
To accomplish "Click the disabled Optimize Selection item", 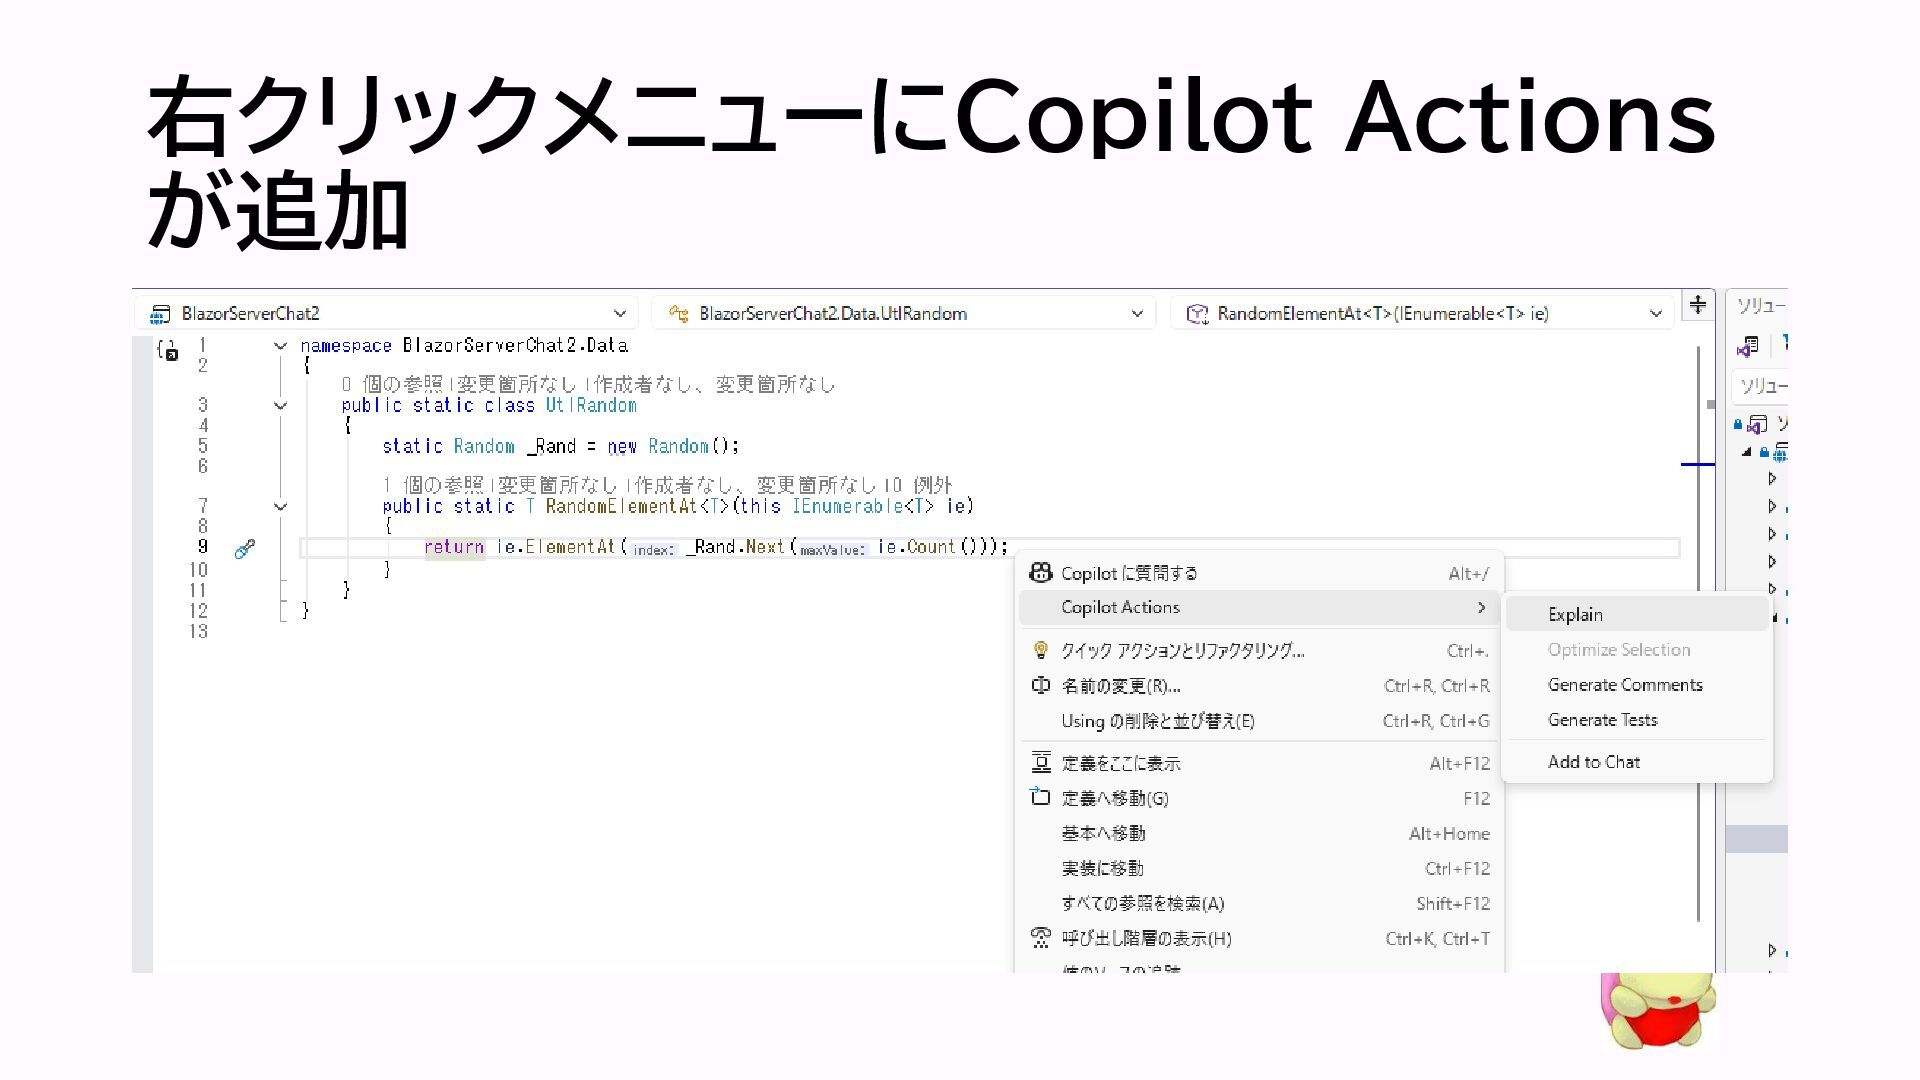I will click(1637, 649).
